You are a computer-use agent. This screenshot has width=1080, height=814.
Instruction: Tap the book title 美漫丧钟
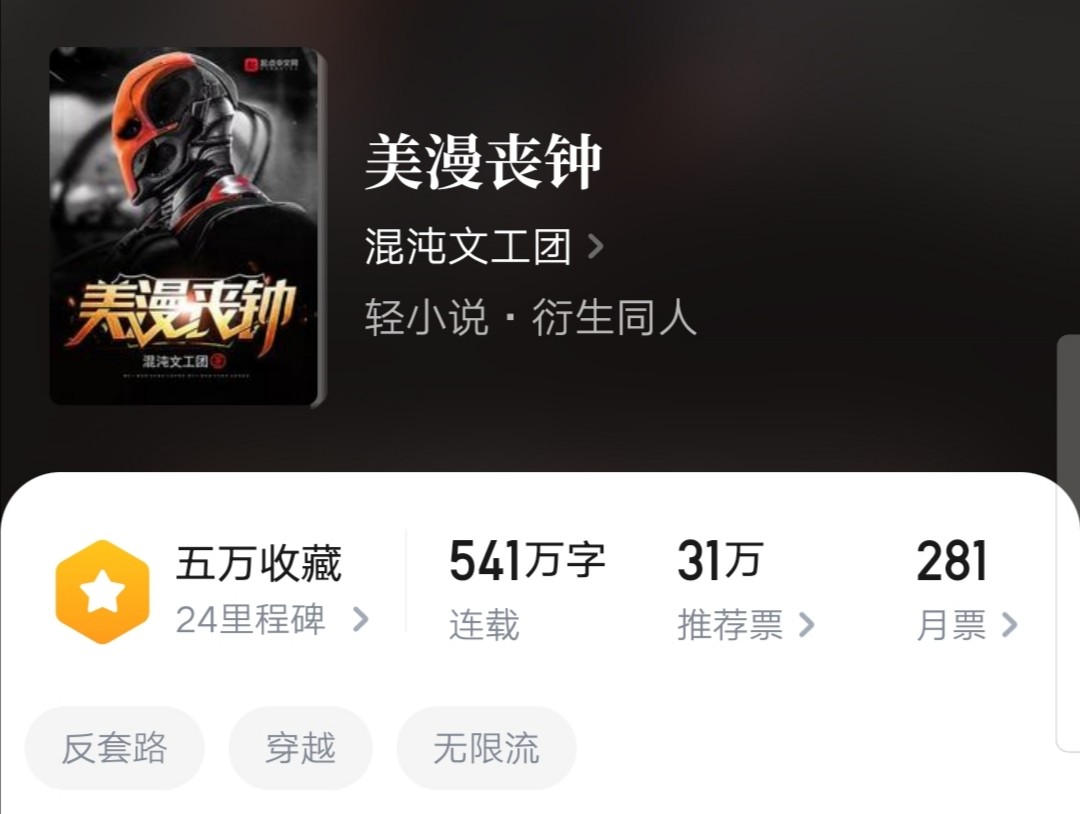tap(484, 162)
